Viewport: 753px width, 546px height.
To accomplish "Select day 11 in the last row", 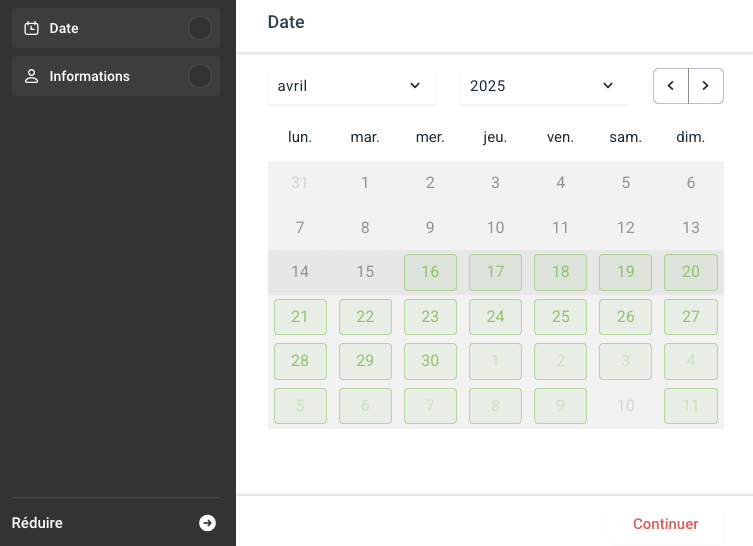I will 691,406.
